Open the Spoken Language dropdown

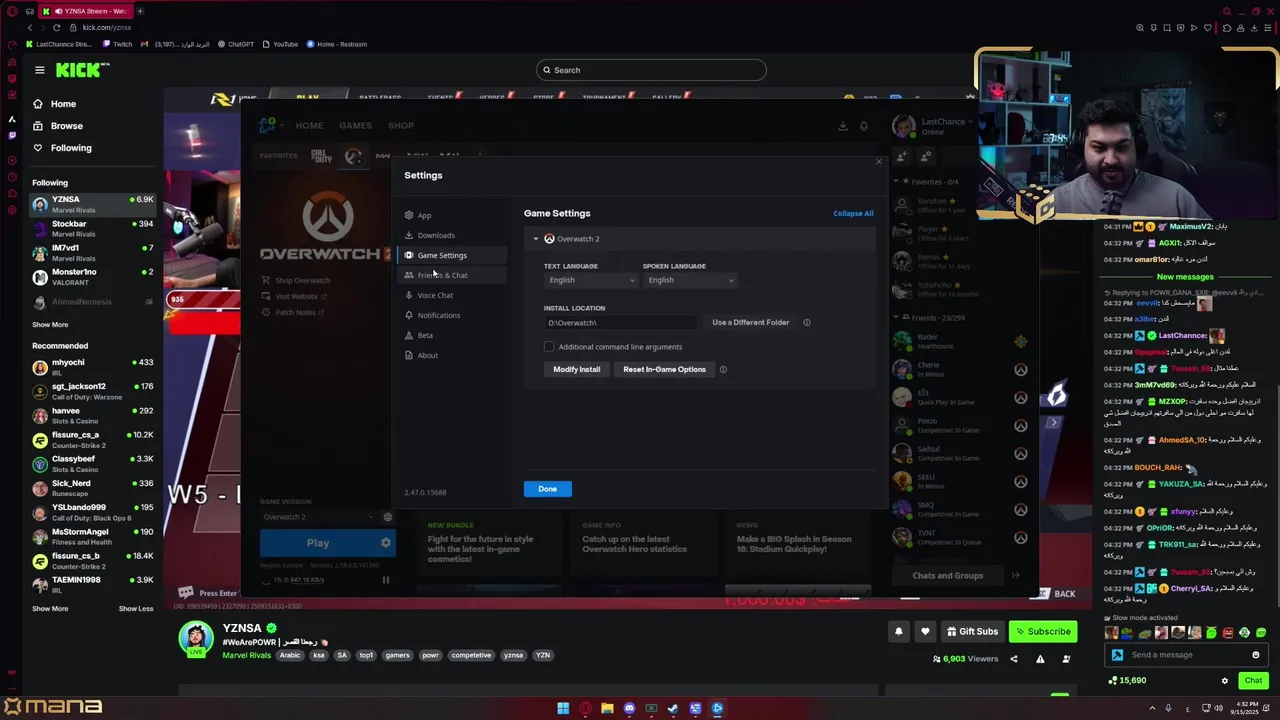[x=690, y=280]
